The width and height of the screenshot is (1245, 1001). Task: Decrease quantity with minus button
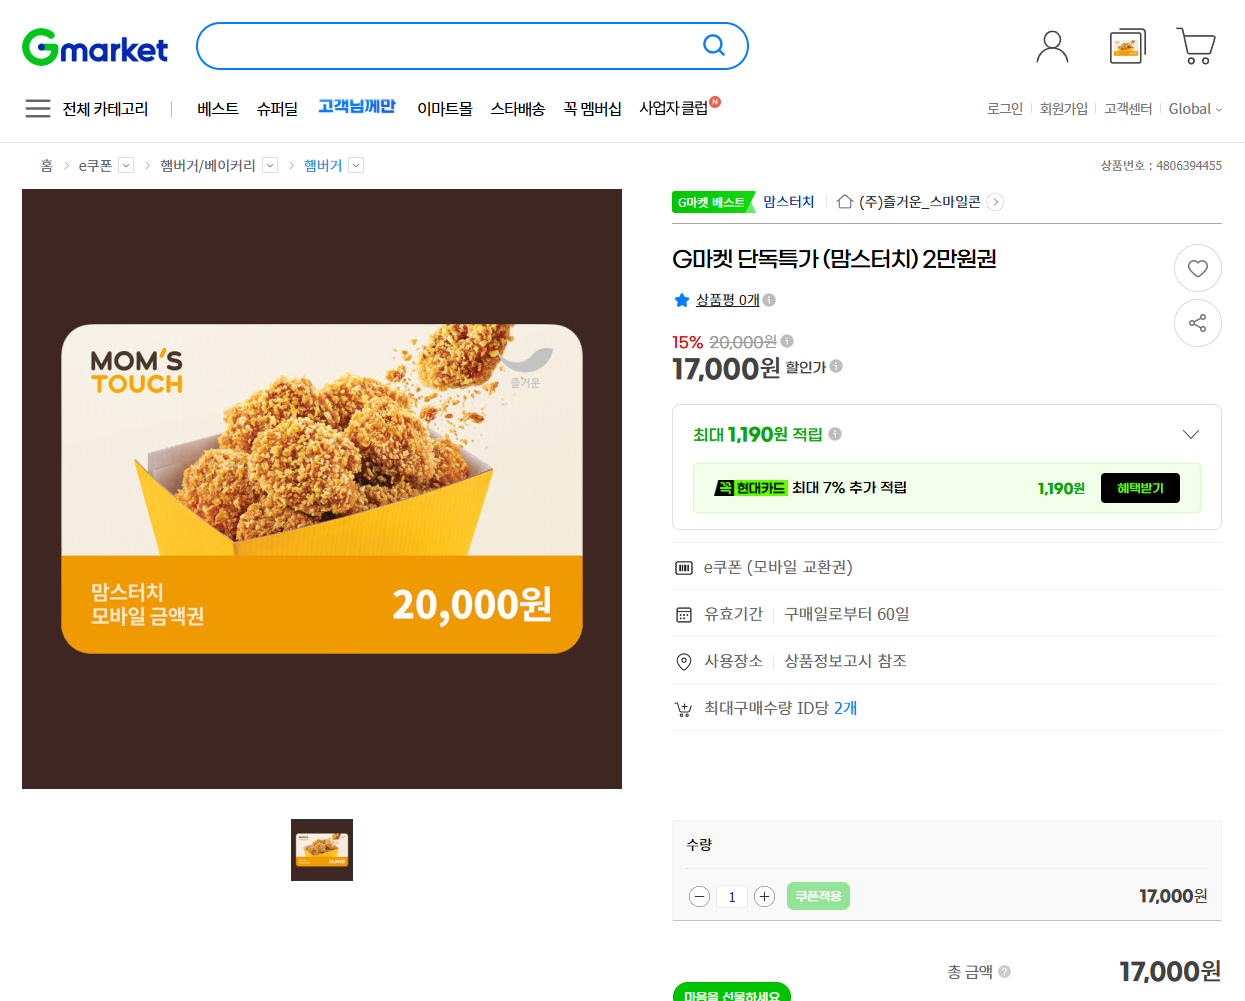point(700,896)
